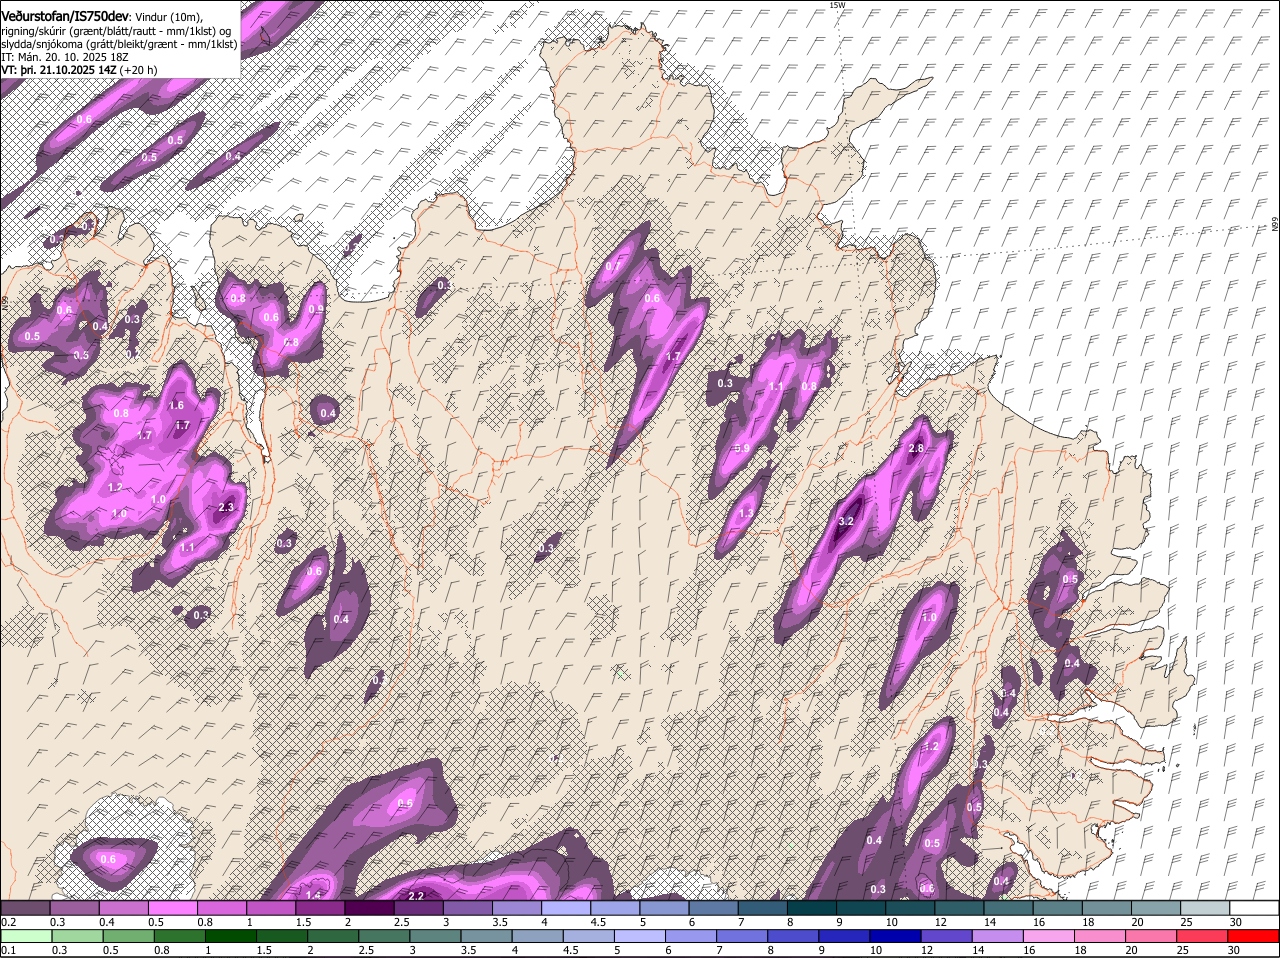Pick upper legend white swatch after 30
The height and width of the screenshot is (958, 1280).
(1255, 908)
